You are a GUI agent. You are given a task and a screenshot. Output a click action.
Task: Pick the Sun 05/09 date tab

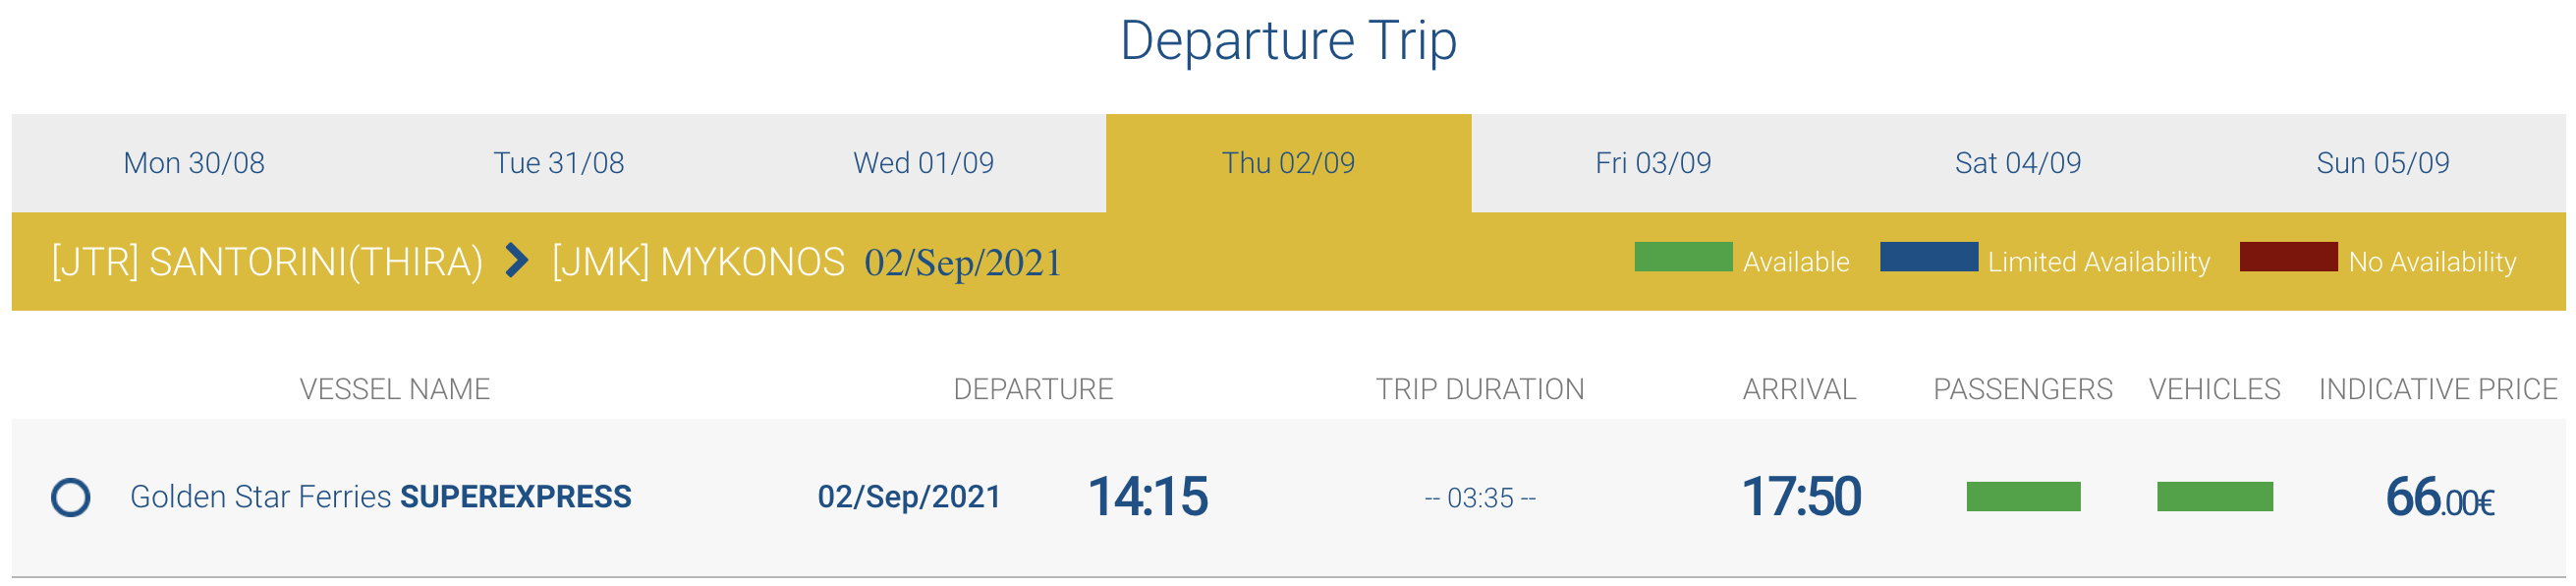[2382, 163]
